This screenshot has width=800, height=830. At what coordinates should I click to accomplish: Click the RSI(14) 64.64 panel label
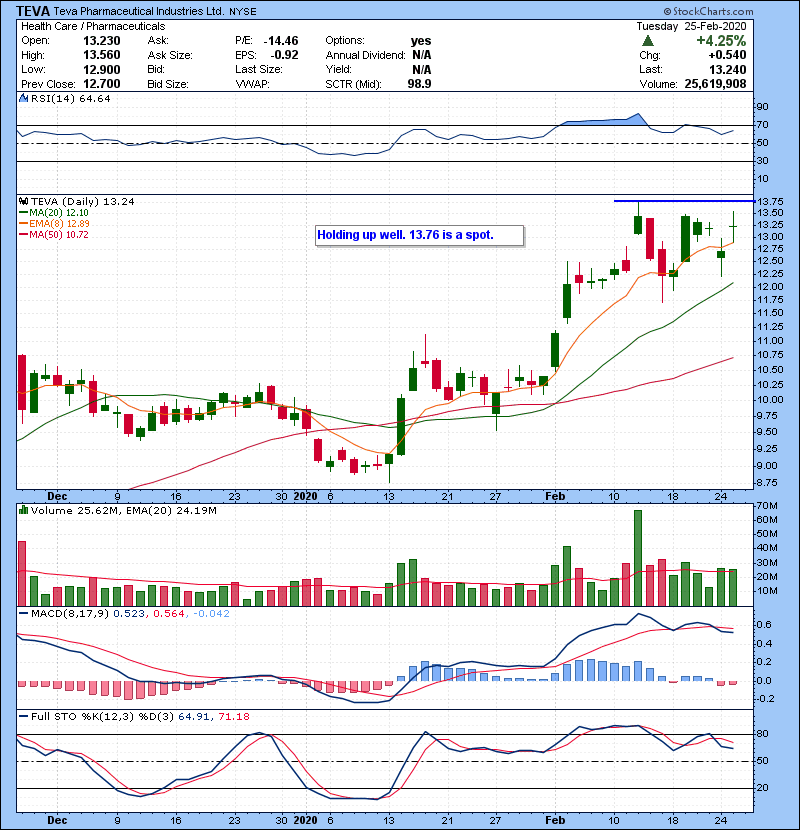pos(70,98)
